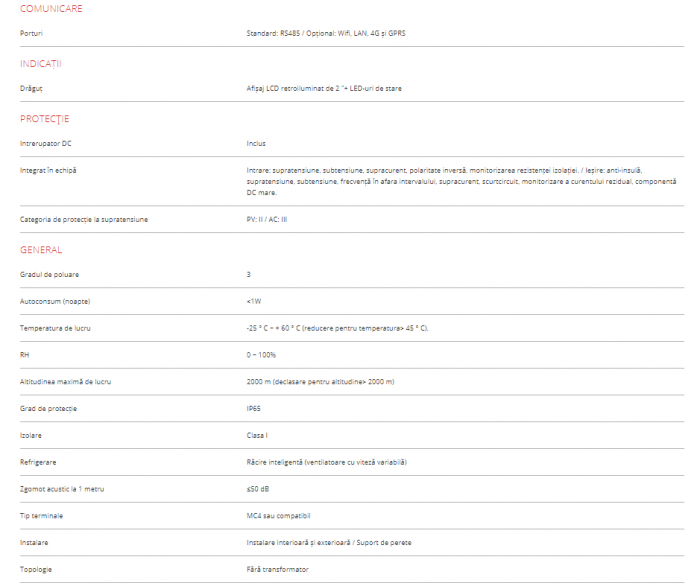Select the Gradul de poluare label

click(x=49, y=273)
